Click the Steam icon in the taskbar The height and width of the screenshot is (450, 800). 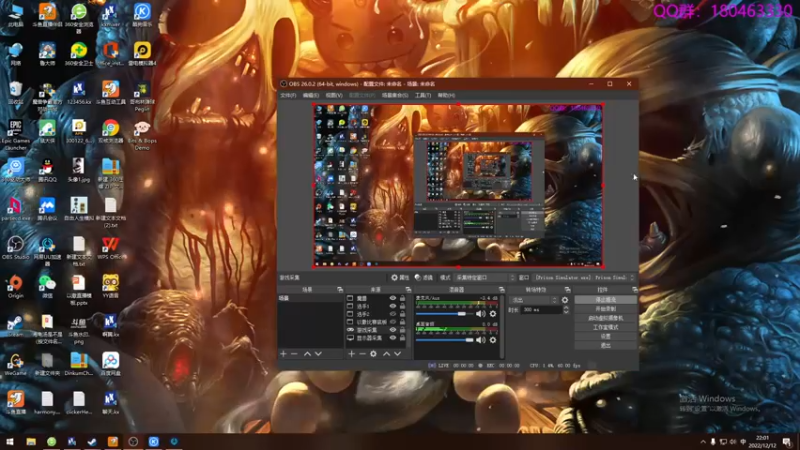point(92,442)
